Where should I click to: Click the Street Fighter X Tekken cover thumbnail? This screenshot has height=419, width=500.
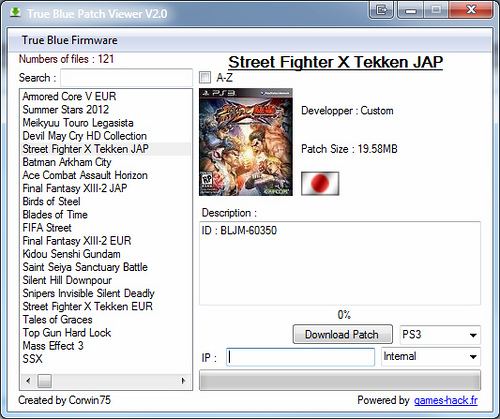pos(246,142)
